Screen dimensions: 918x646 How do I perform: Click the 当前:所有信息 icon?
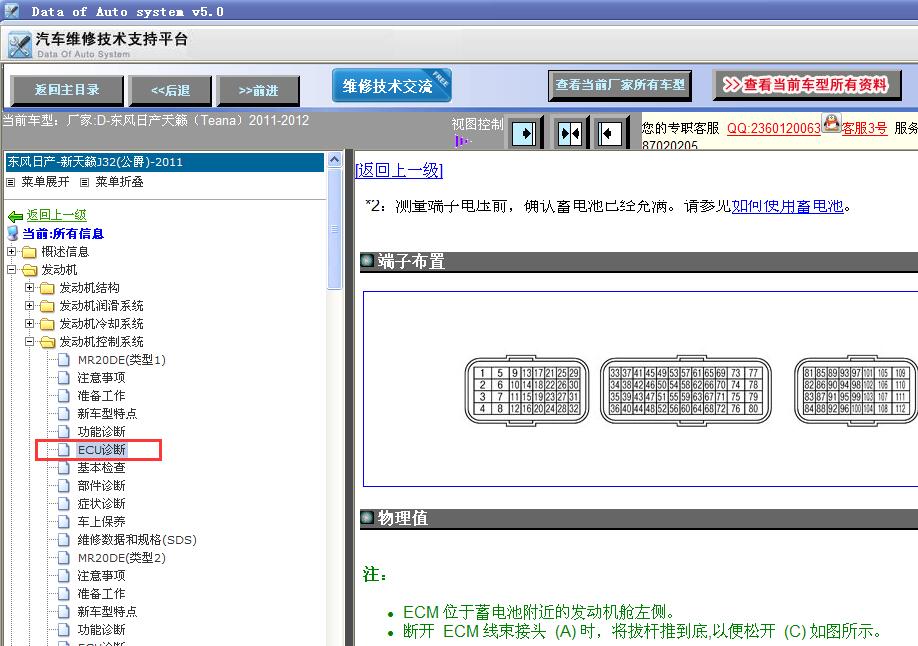pyautogui.click(x=13, y=234)
